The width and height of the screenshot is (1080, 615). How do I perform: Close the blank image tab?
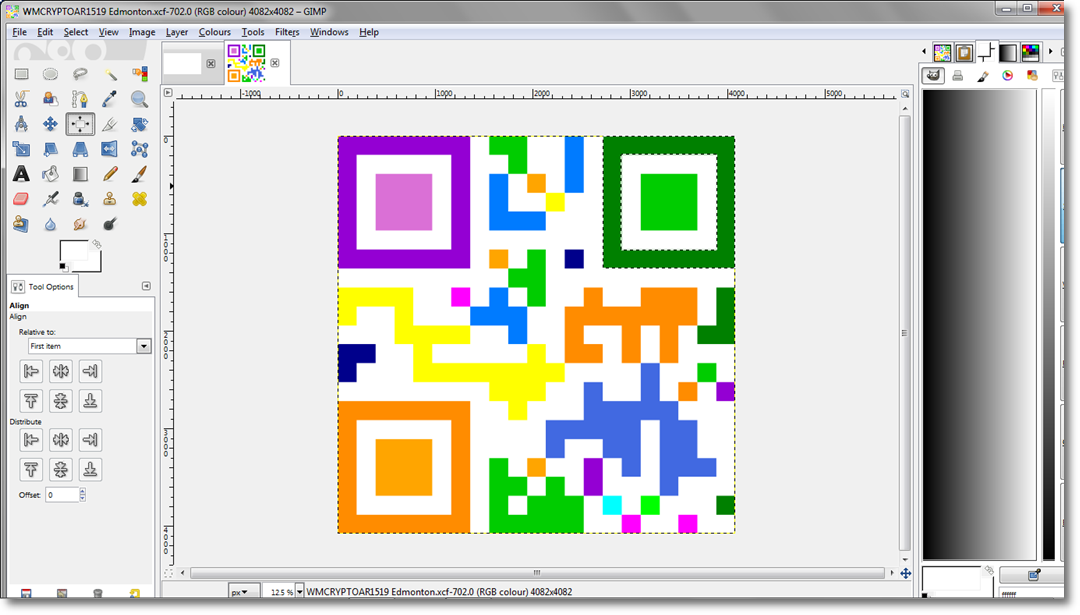[x=211, y=63]
